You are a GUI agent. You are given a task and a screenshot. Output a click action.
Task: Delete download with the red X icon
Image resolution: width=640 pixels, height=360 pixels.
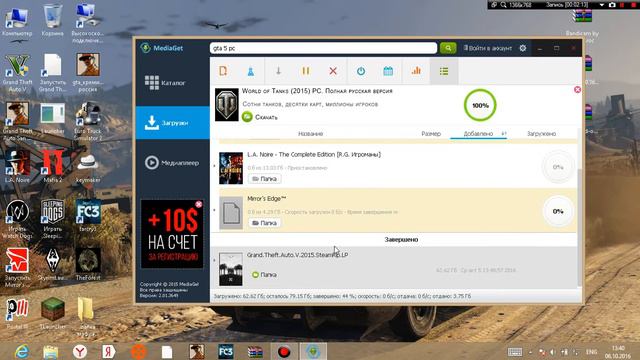(333, 71)
